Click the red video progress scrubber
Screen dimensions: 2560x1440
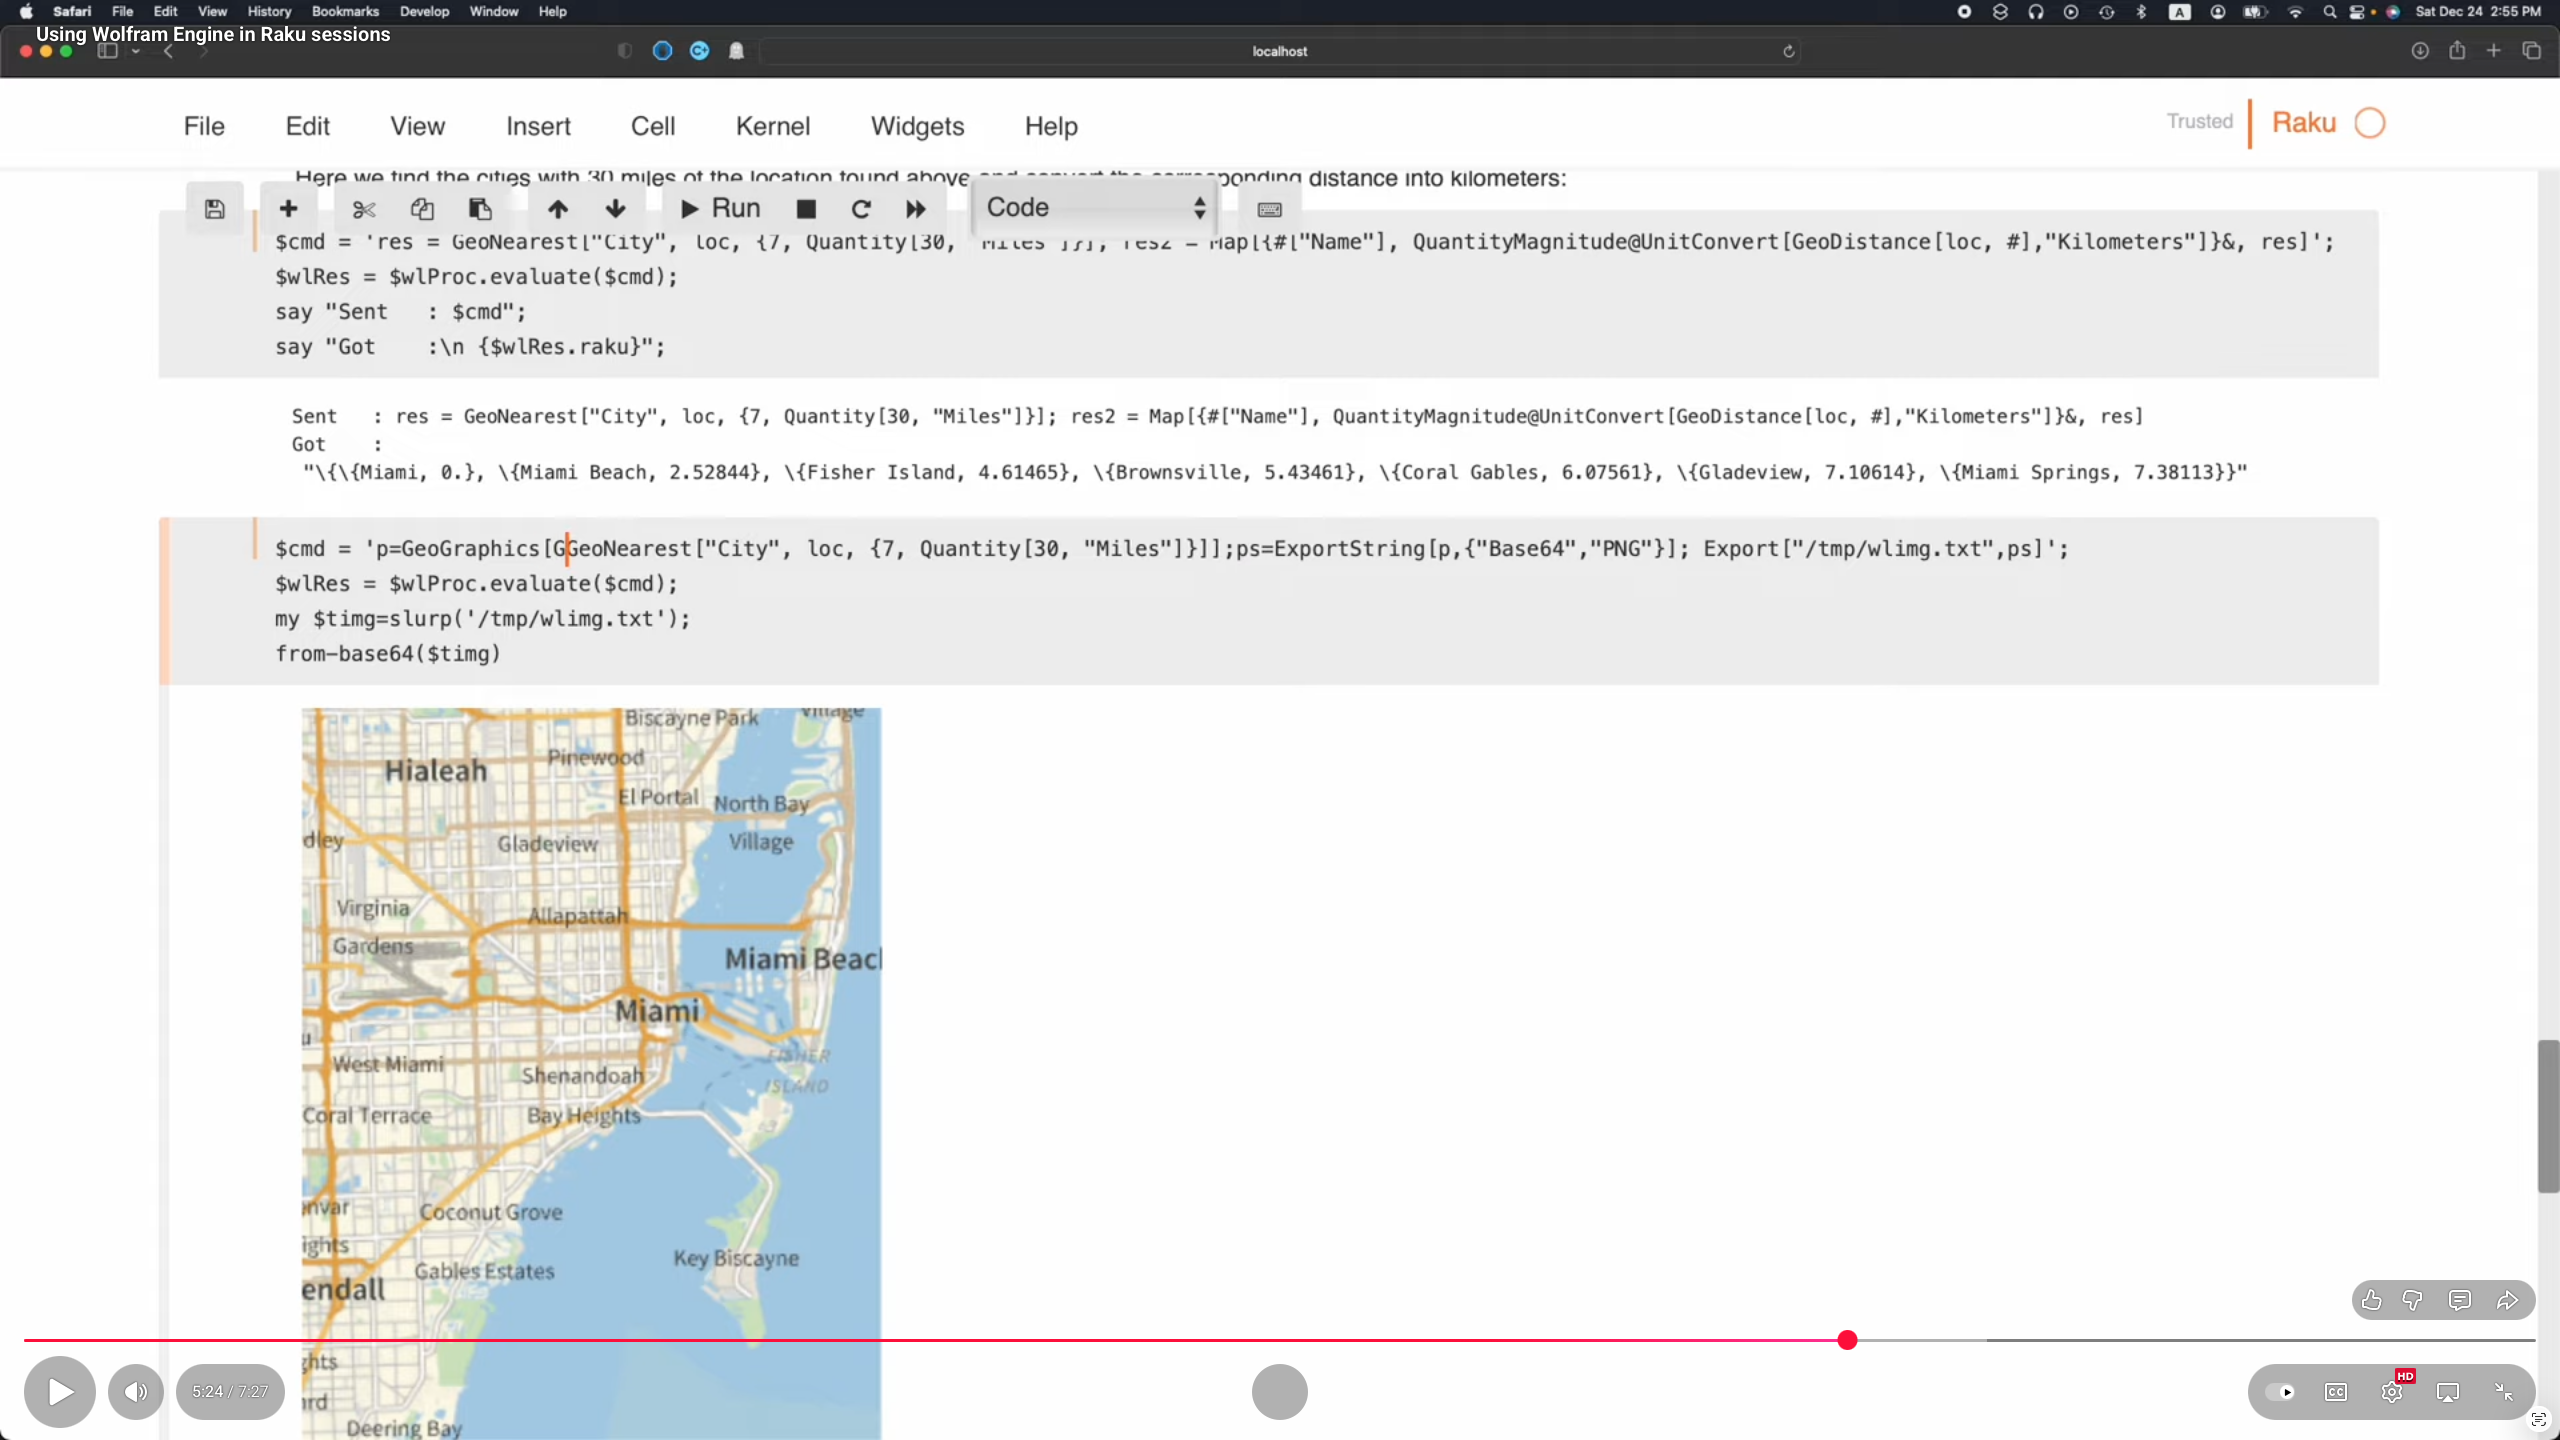pyautogui.click(x=1847, y=1340)
